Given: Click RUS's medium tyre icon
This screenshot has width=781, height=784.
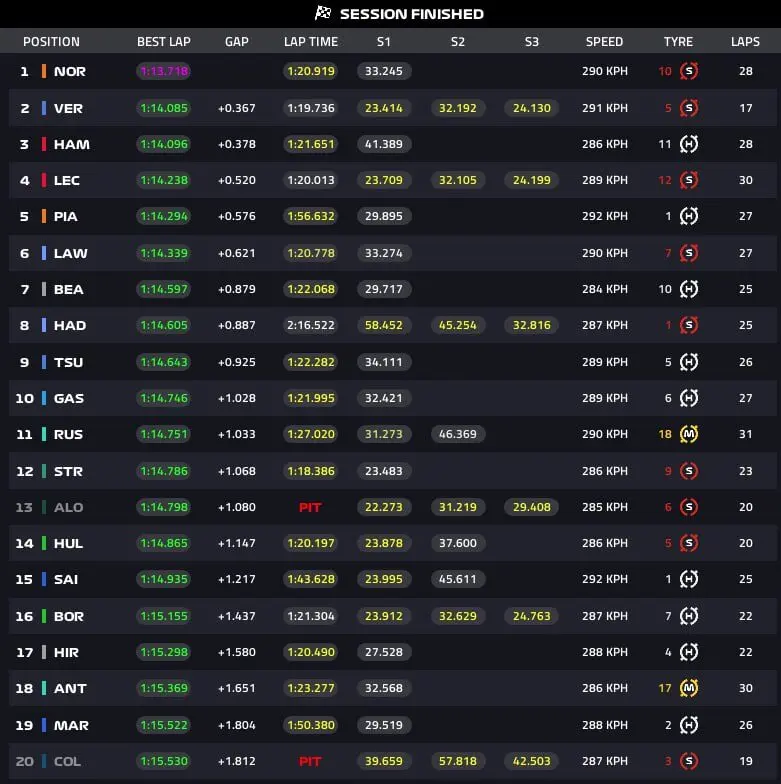Looking at the screenshot, I should 689,434.
